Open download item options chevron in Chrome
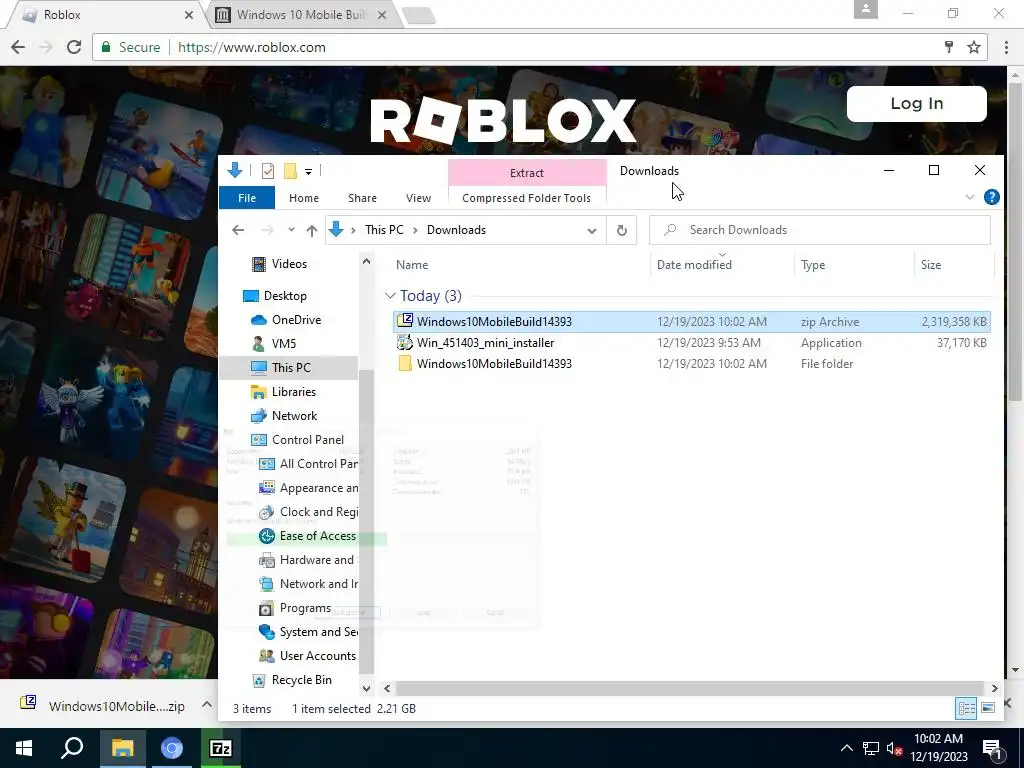The image size is (1024, 768). coord(206,705)
